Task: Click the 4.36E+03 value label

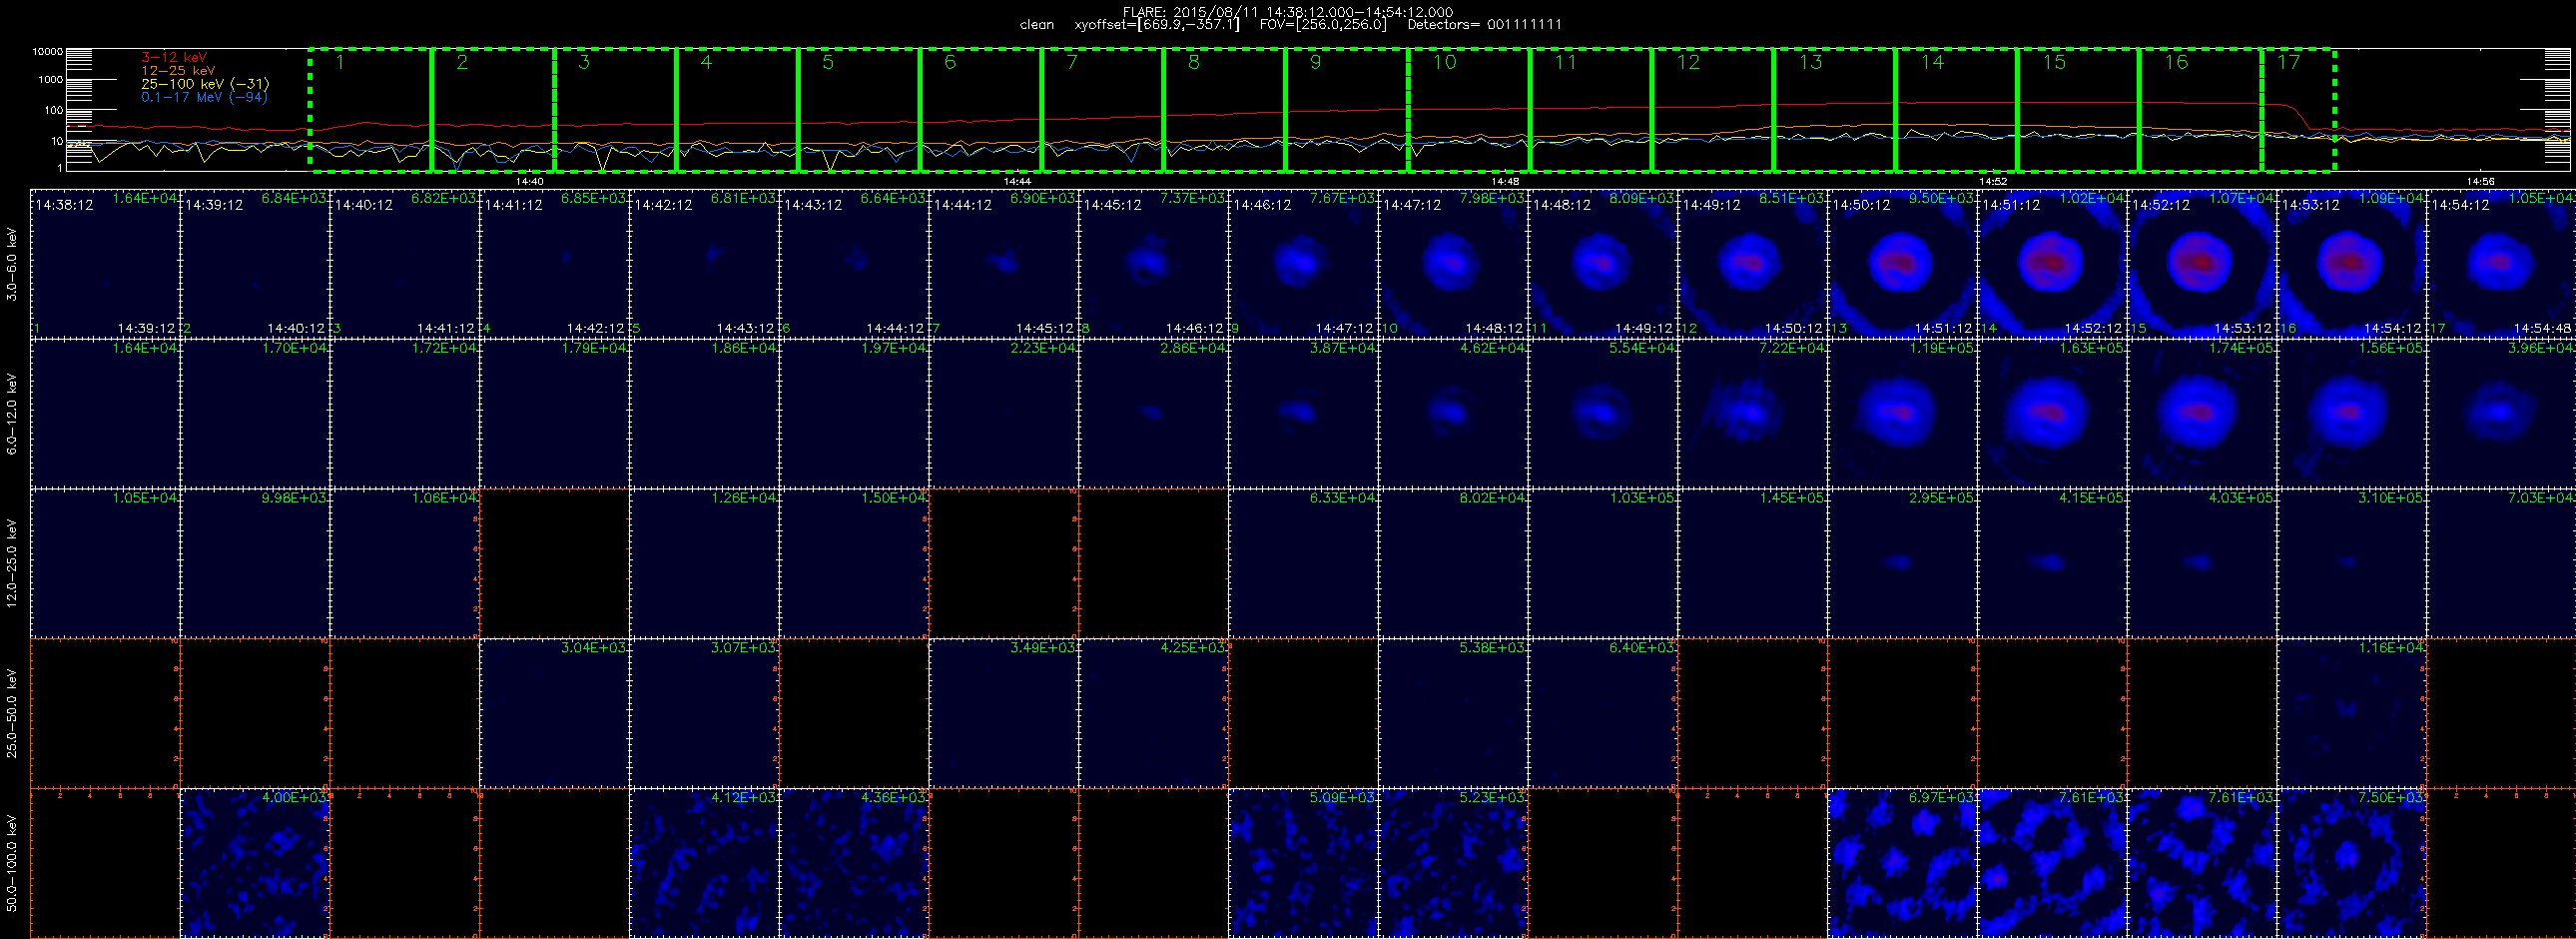Action: (x=894, y=797)
